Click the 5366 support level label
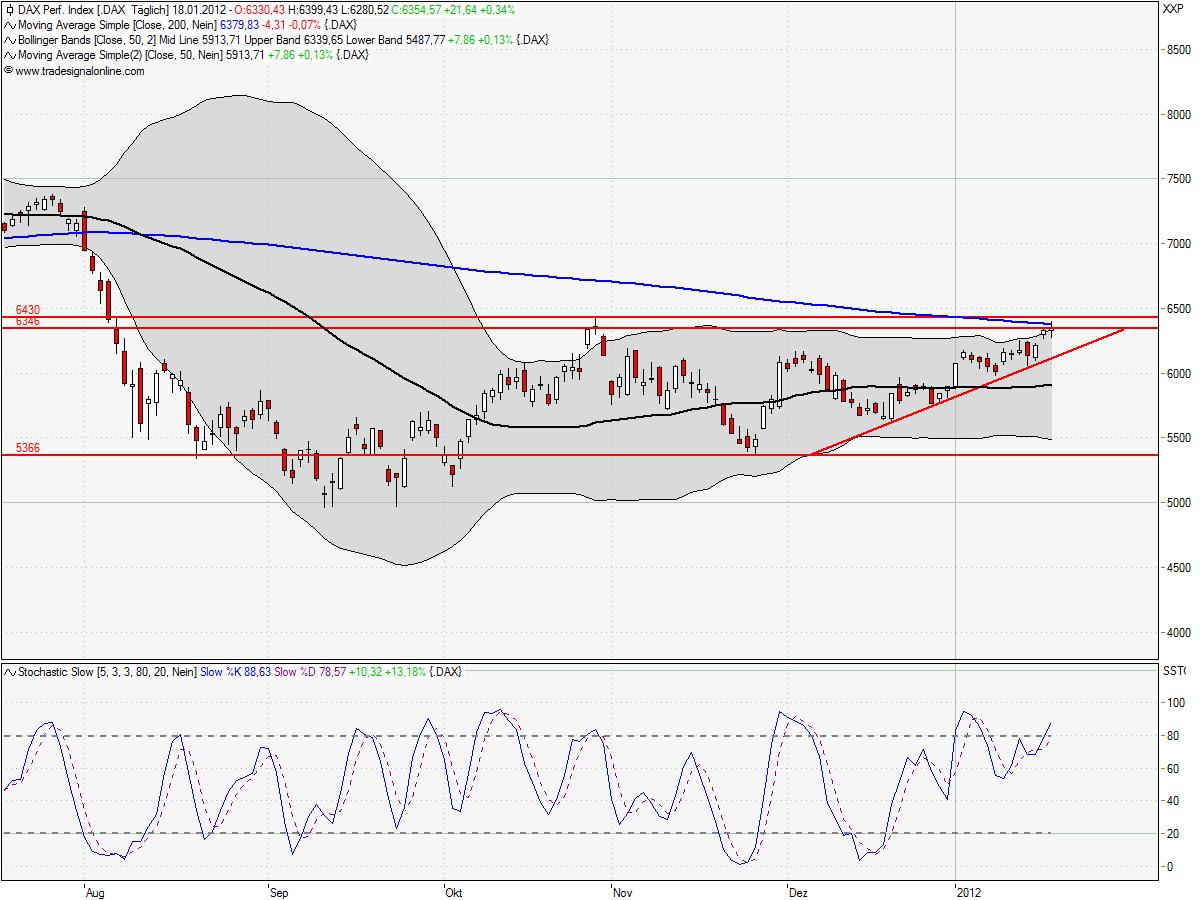Screen dimensions: 1200x900 tap(27, 448)
